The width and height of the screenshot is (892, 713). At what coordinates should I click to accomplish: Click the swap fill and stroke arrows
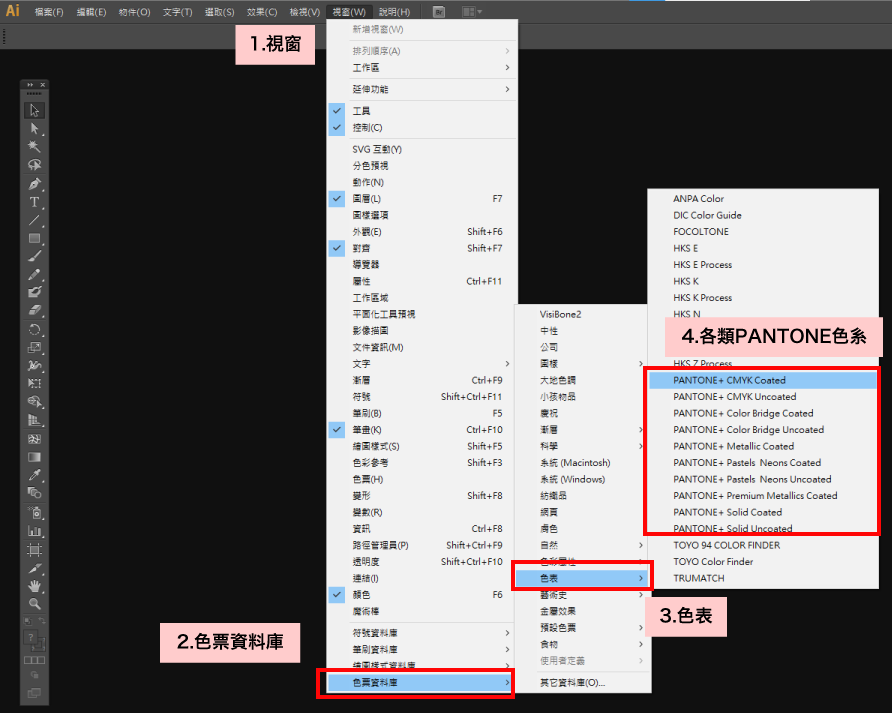tap(42, 621)
